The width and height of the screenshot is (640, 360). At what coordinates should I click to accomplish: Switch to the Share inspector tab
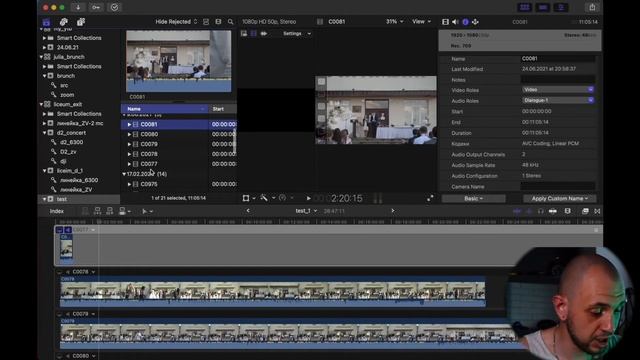(476, 22)
